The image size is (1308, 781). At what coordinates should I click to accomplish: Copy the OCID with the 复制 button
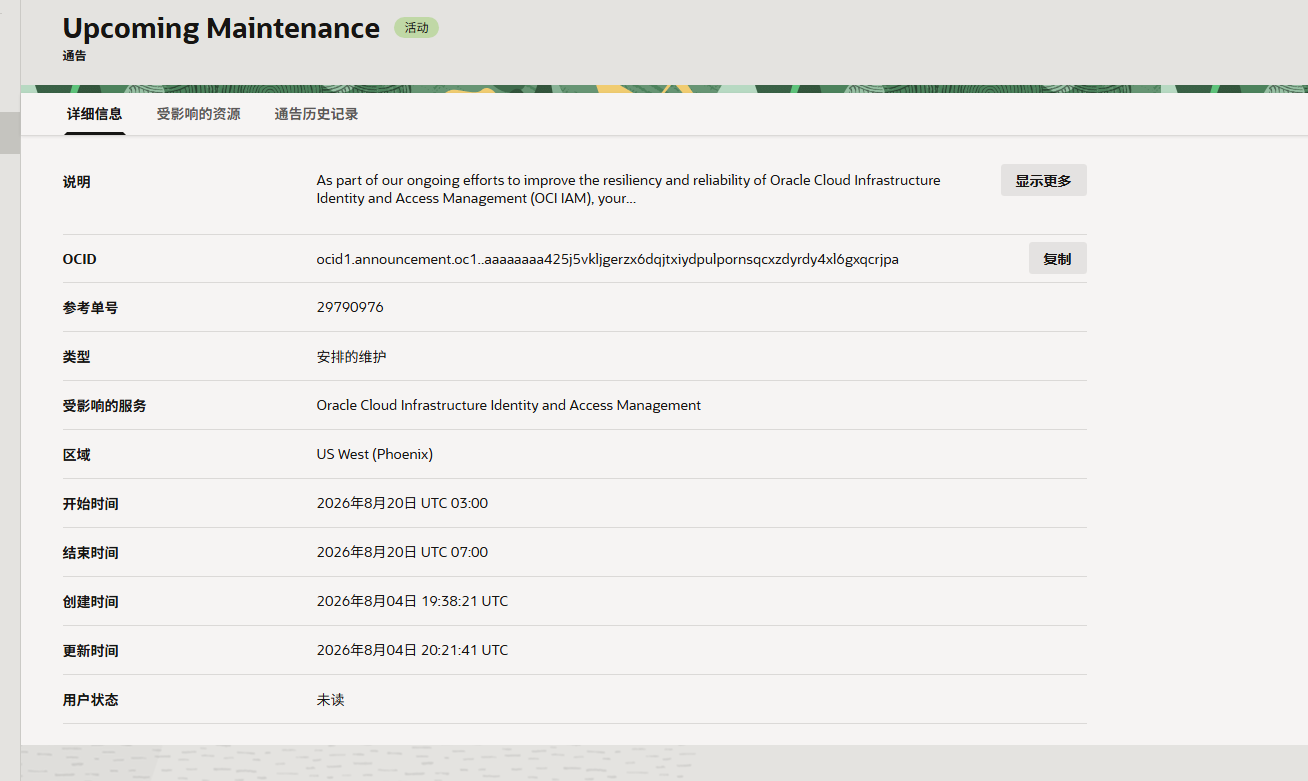pos(1057,259)
